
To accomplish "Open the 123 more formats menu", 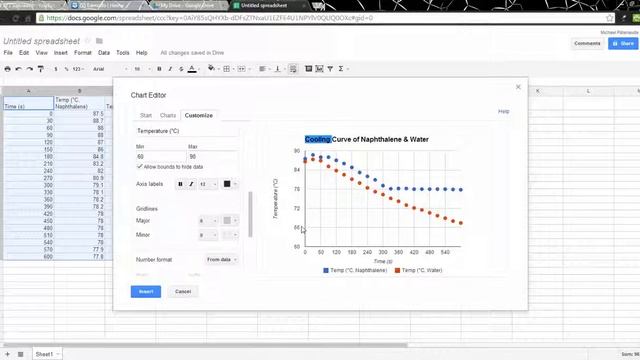I will click(78, 69).
